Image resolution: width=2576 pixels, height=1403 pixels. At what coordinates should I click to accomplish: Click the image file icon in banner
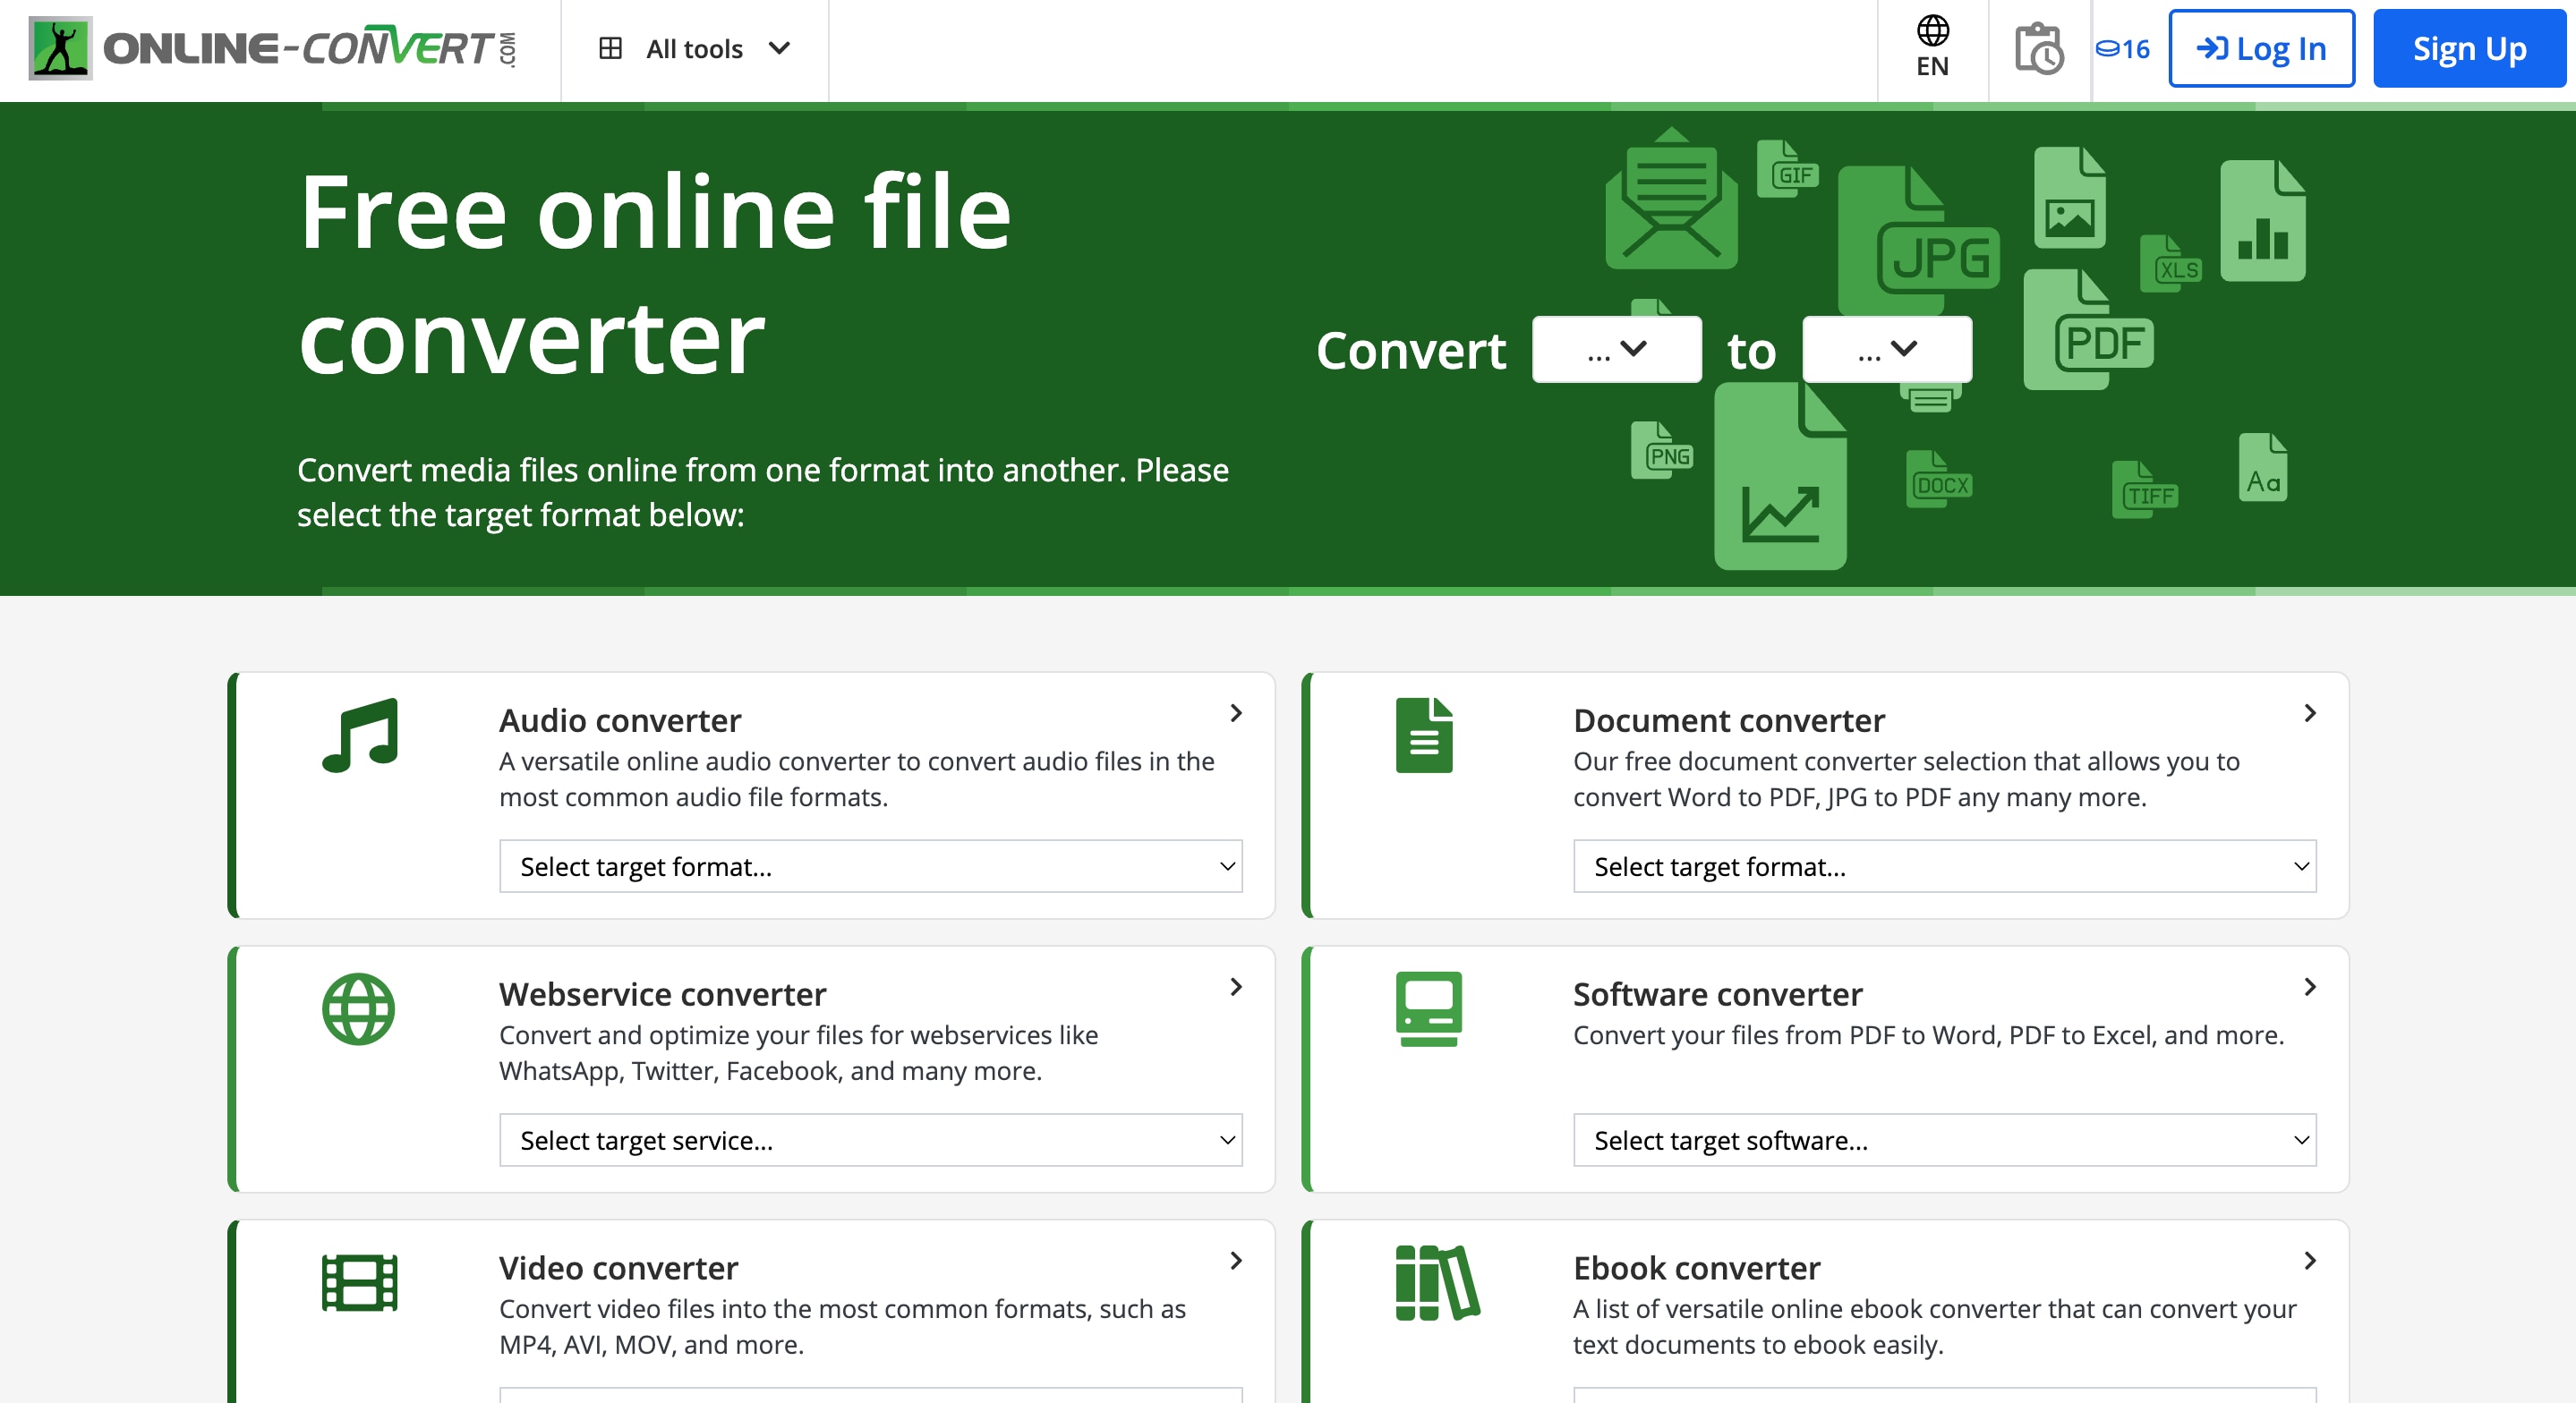tap(2070, 198)
